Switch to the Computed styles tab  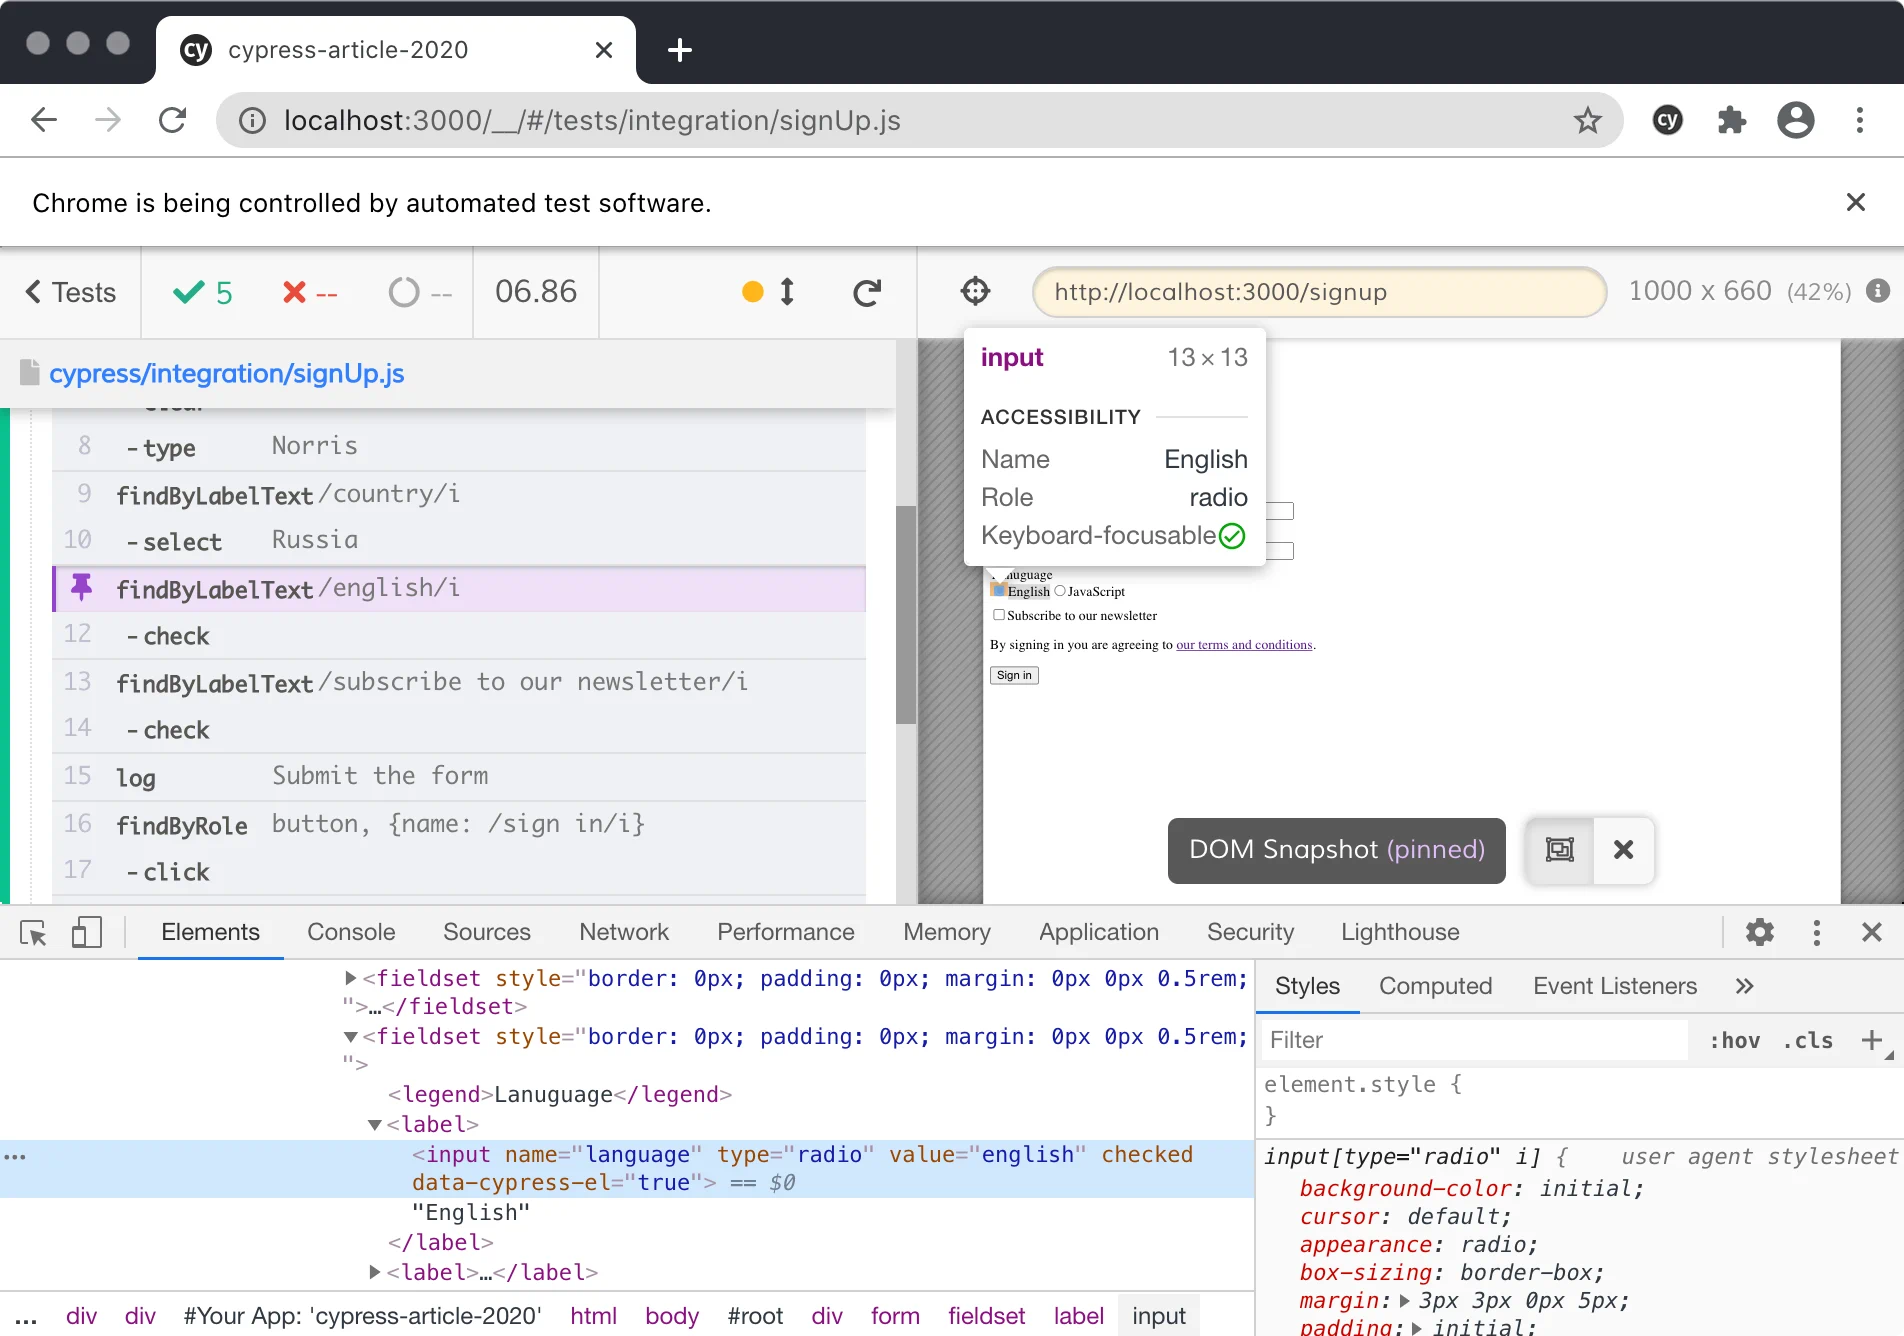pos(1436,986)
